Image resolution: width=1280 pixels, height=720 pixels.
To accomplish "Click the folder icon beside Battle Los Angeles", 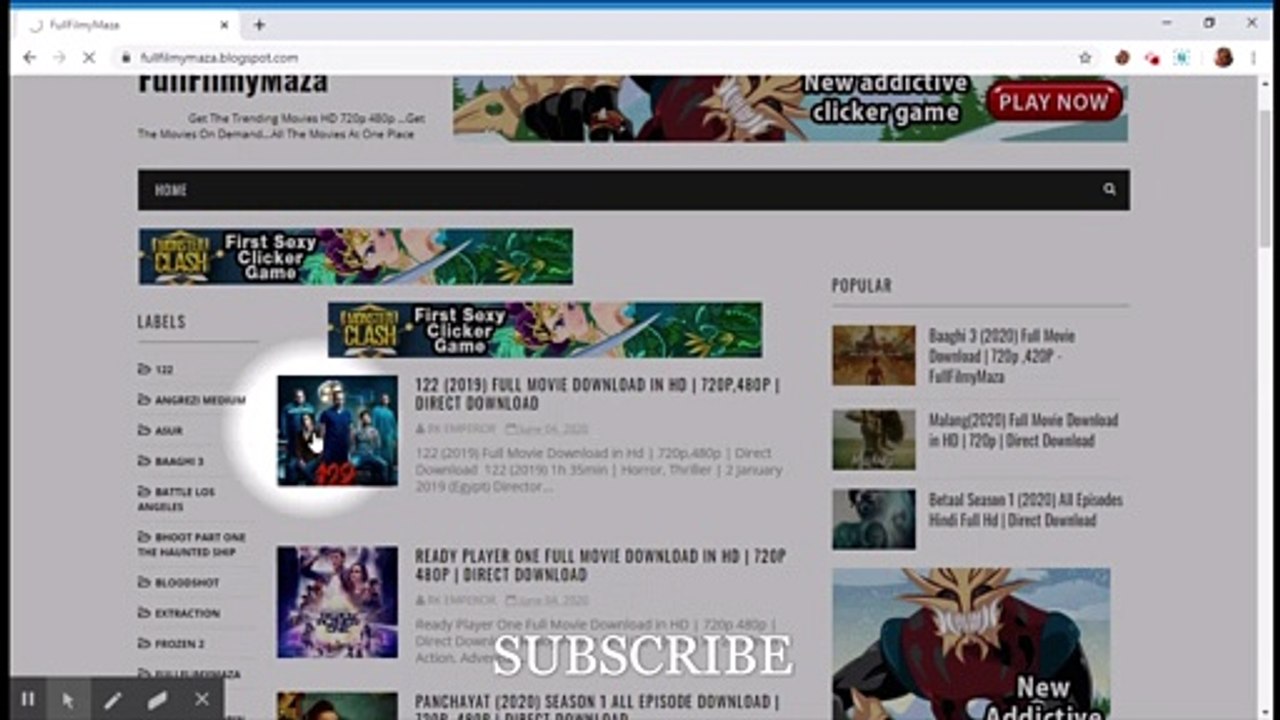I will point(144,491).
